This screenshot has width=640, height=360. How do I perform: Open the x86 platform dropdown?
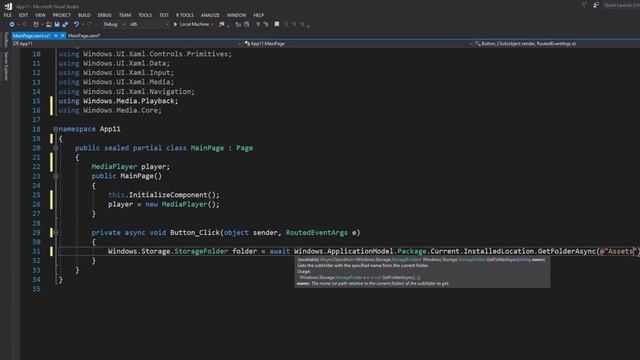click(x=149, y=24)
